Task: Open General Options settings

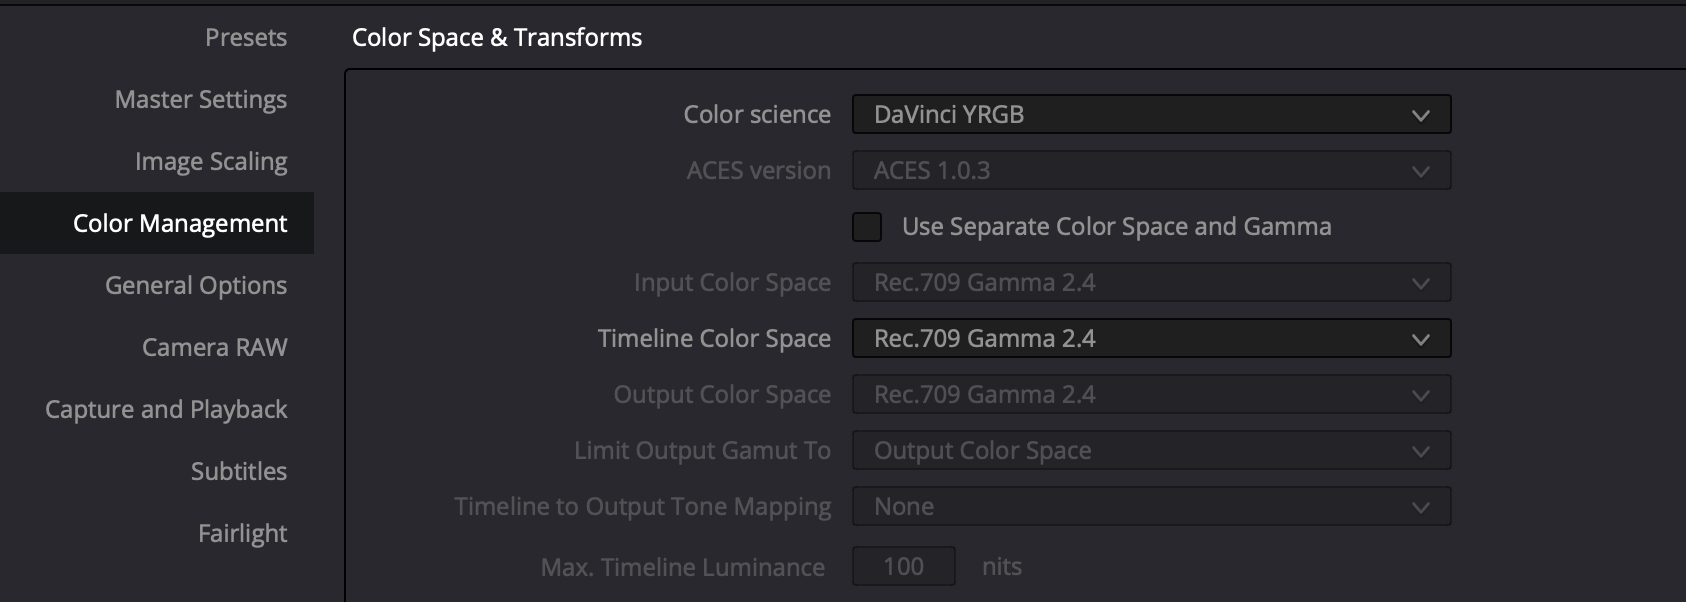Action: point(196,285)
